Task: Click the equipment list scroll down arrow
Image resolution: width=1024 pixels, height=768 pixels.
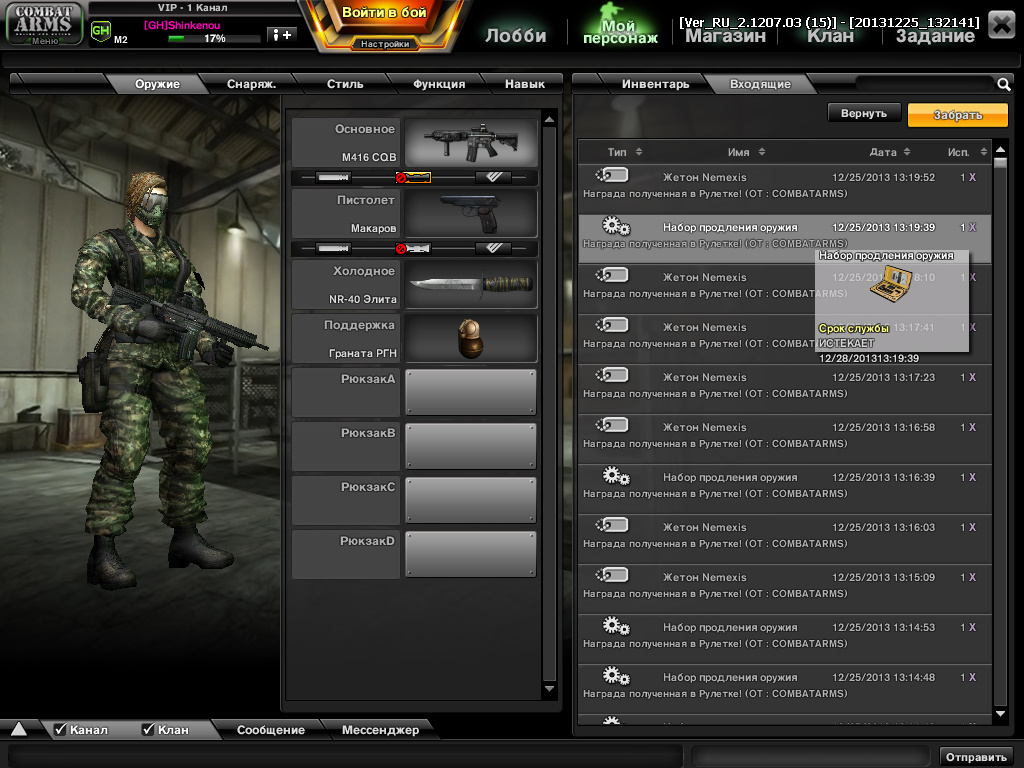Action: [549, 689]
